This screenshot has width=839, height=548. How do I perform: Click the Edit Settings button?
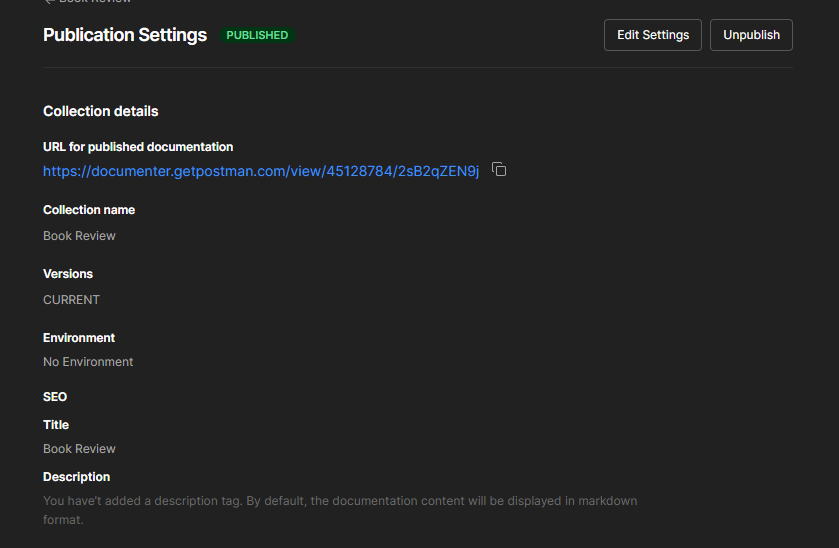click(653, 35)
